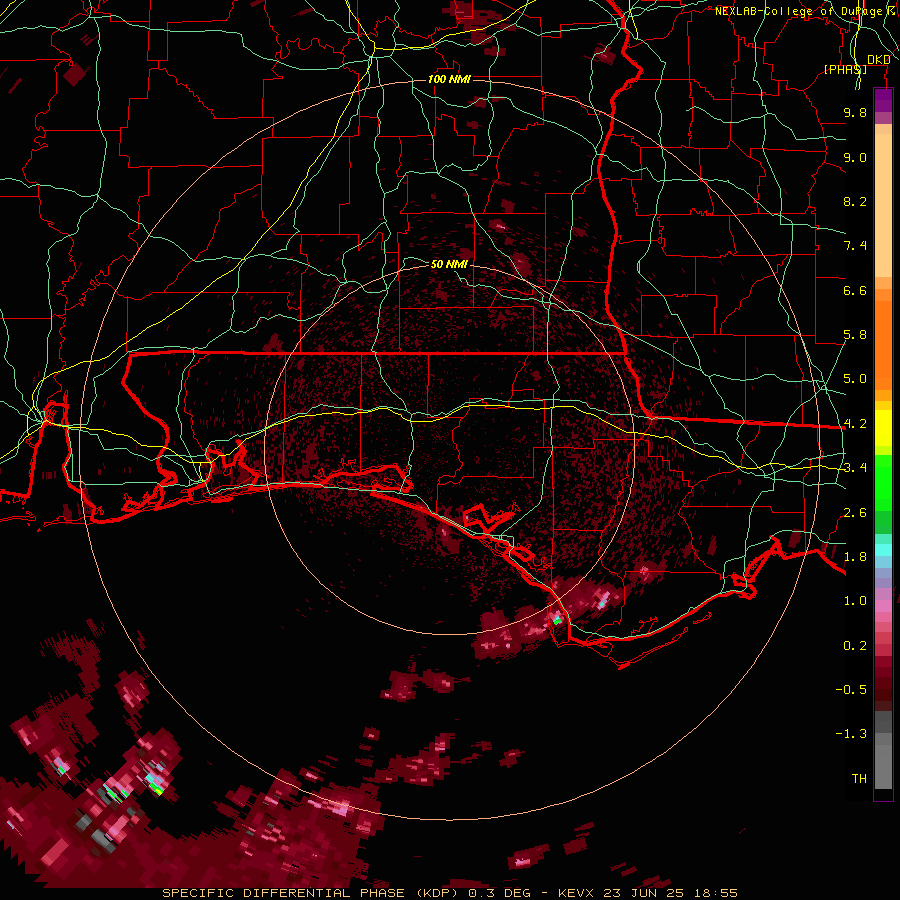Select the 9.8 legend value

click(855, 112)
